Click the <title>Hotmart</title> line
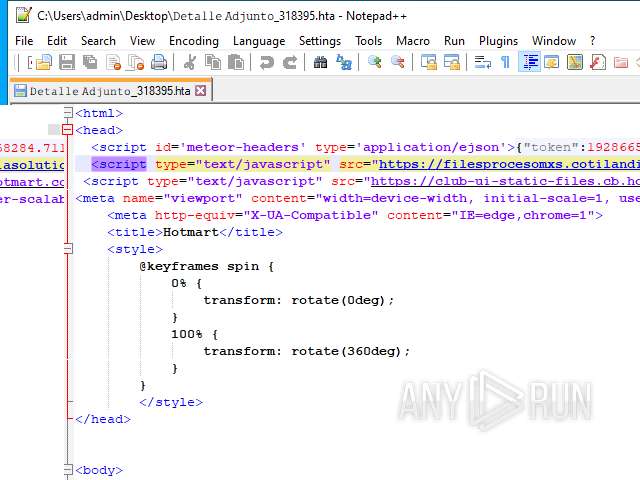This screenshot has width=640, height=480. coord(195,232)
